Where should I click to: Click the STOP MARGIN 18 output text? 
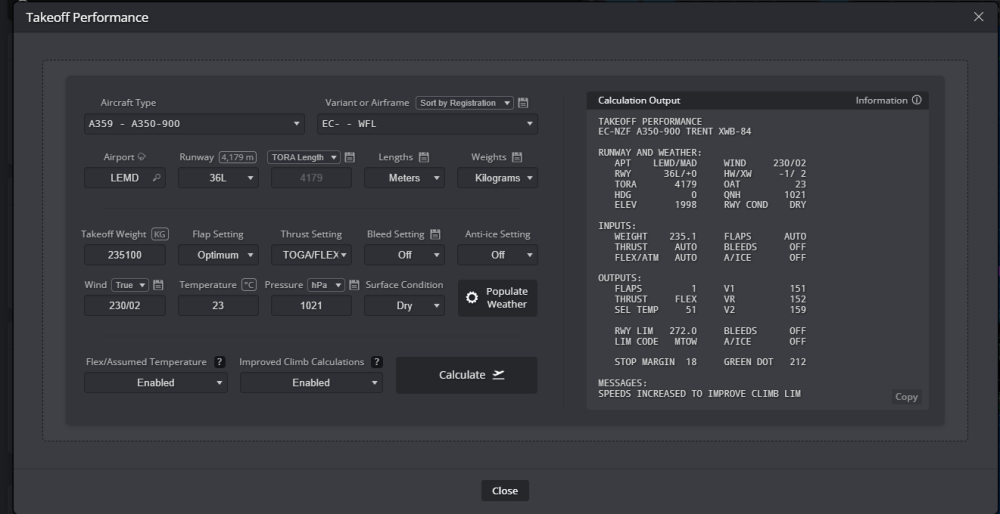click(x=656, y=362)
